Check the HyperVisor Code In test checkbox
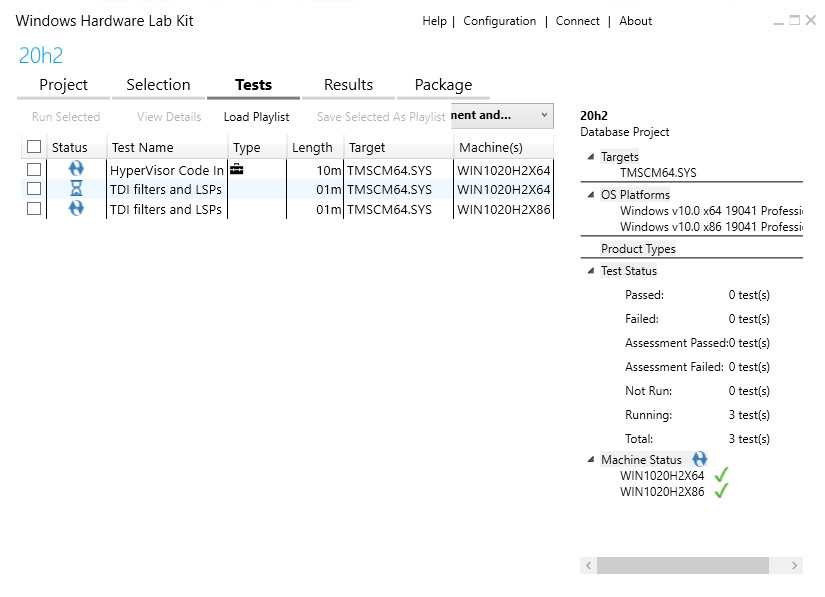825x597 pixels. [x=34, y=169]
